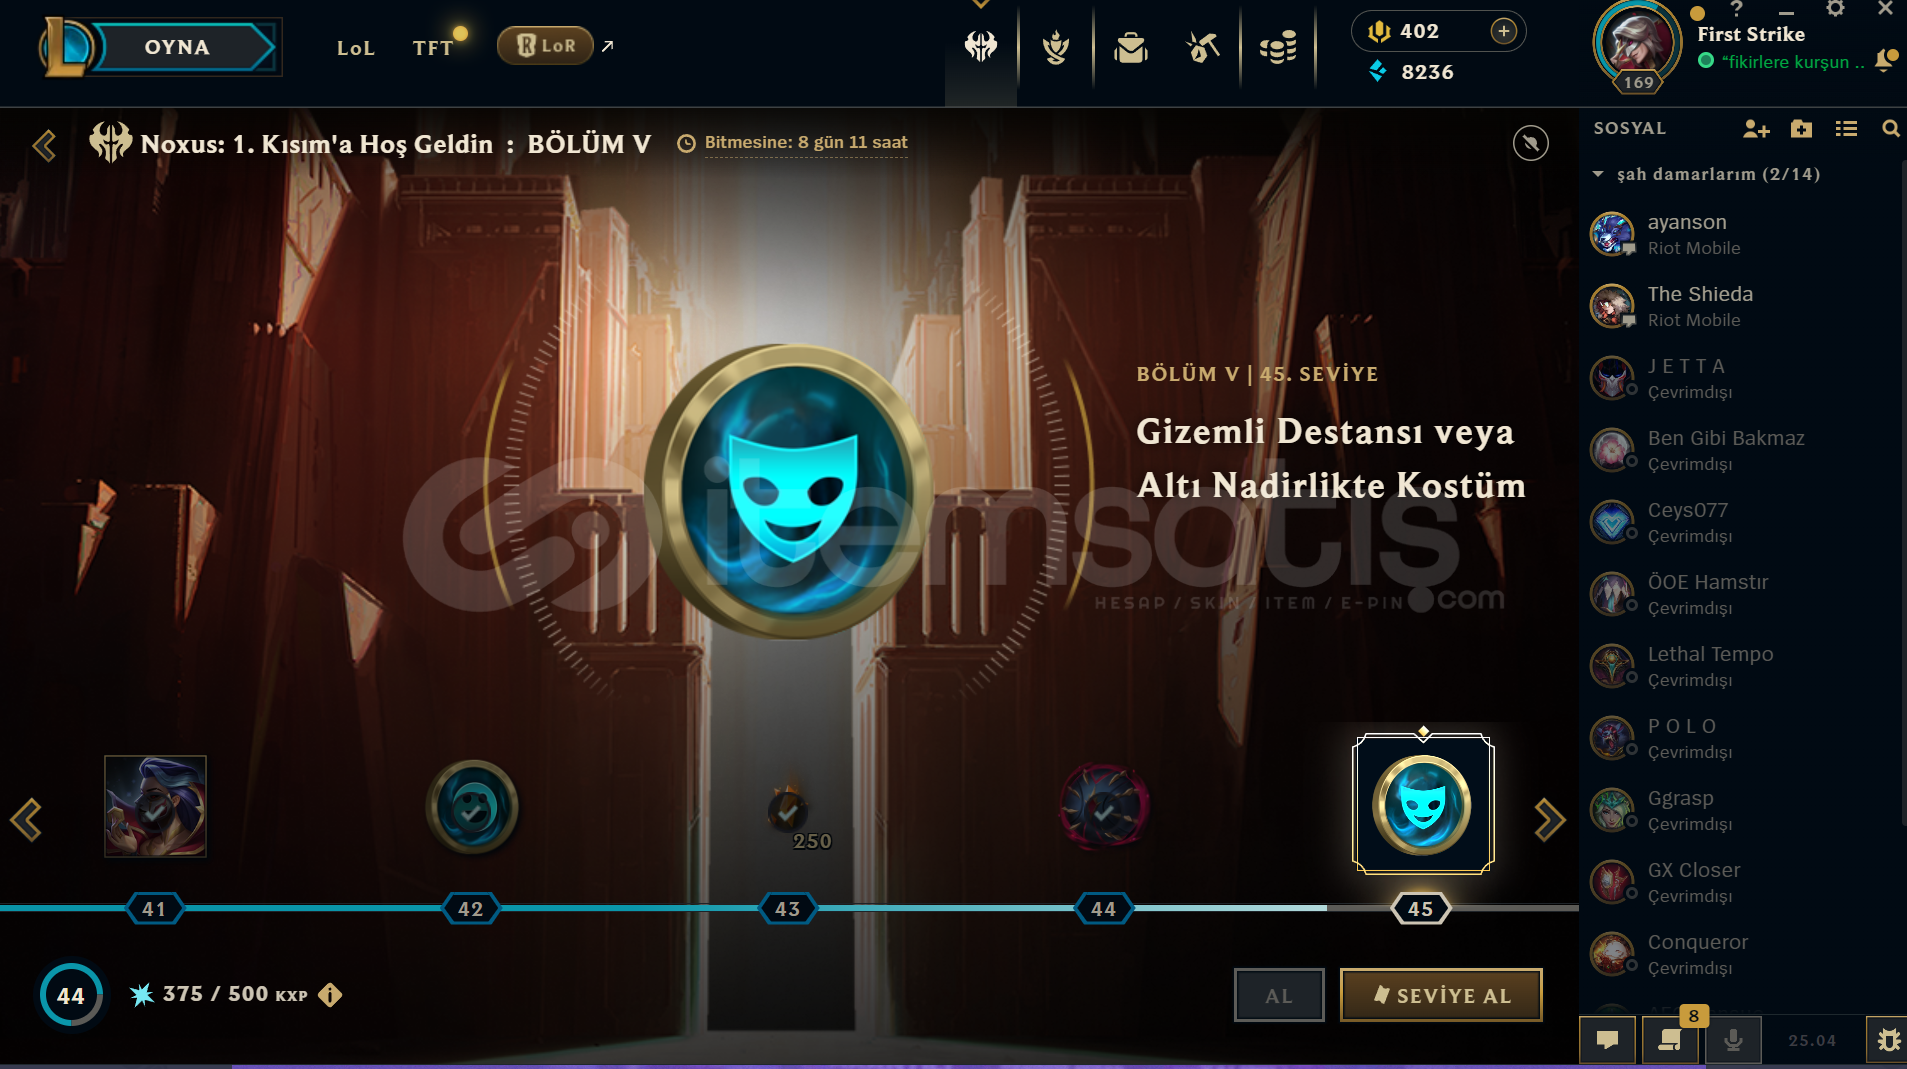1907x1069 pixels.
Task: Switch to the LoL tab
Action: click(x=356, y=48)
